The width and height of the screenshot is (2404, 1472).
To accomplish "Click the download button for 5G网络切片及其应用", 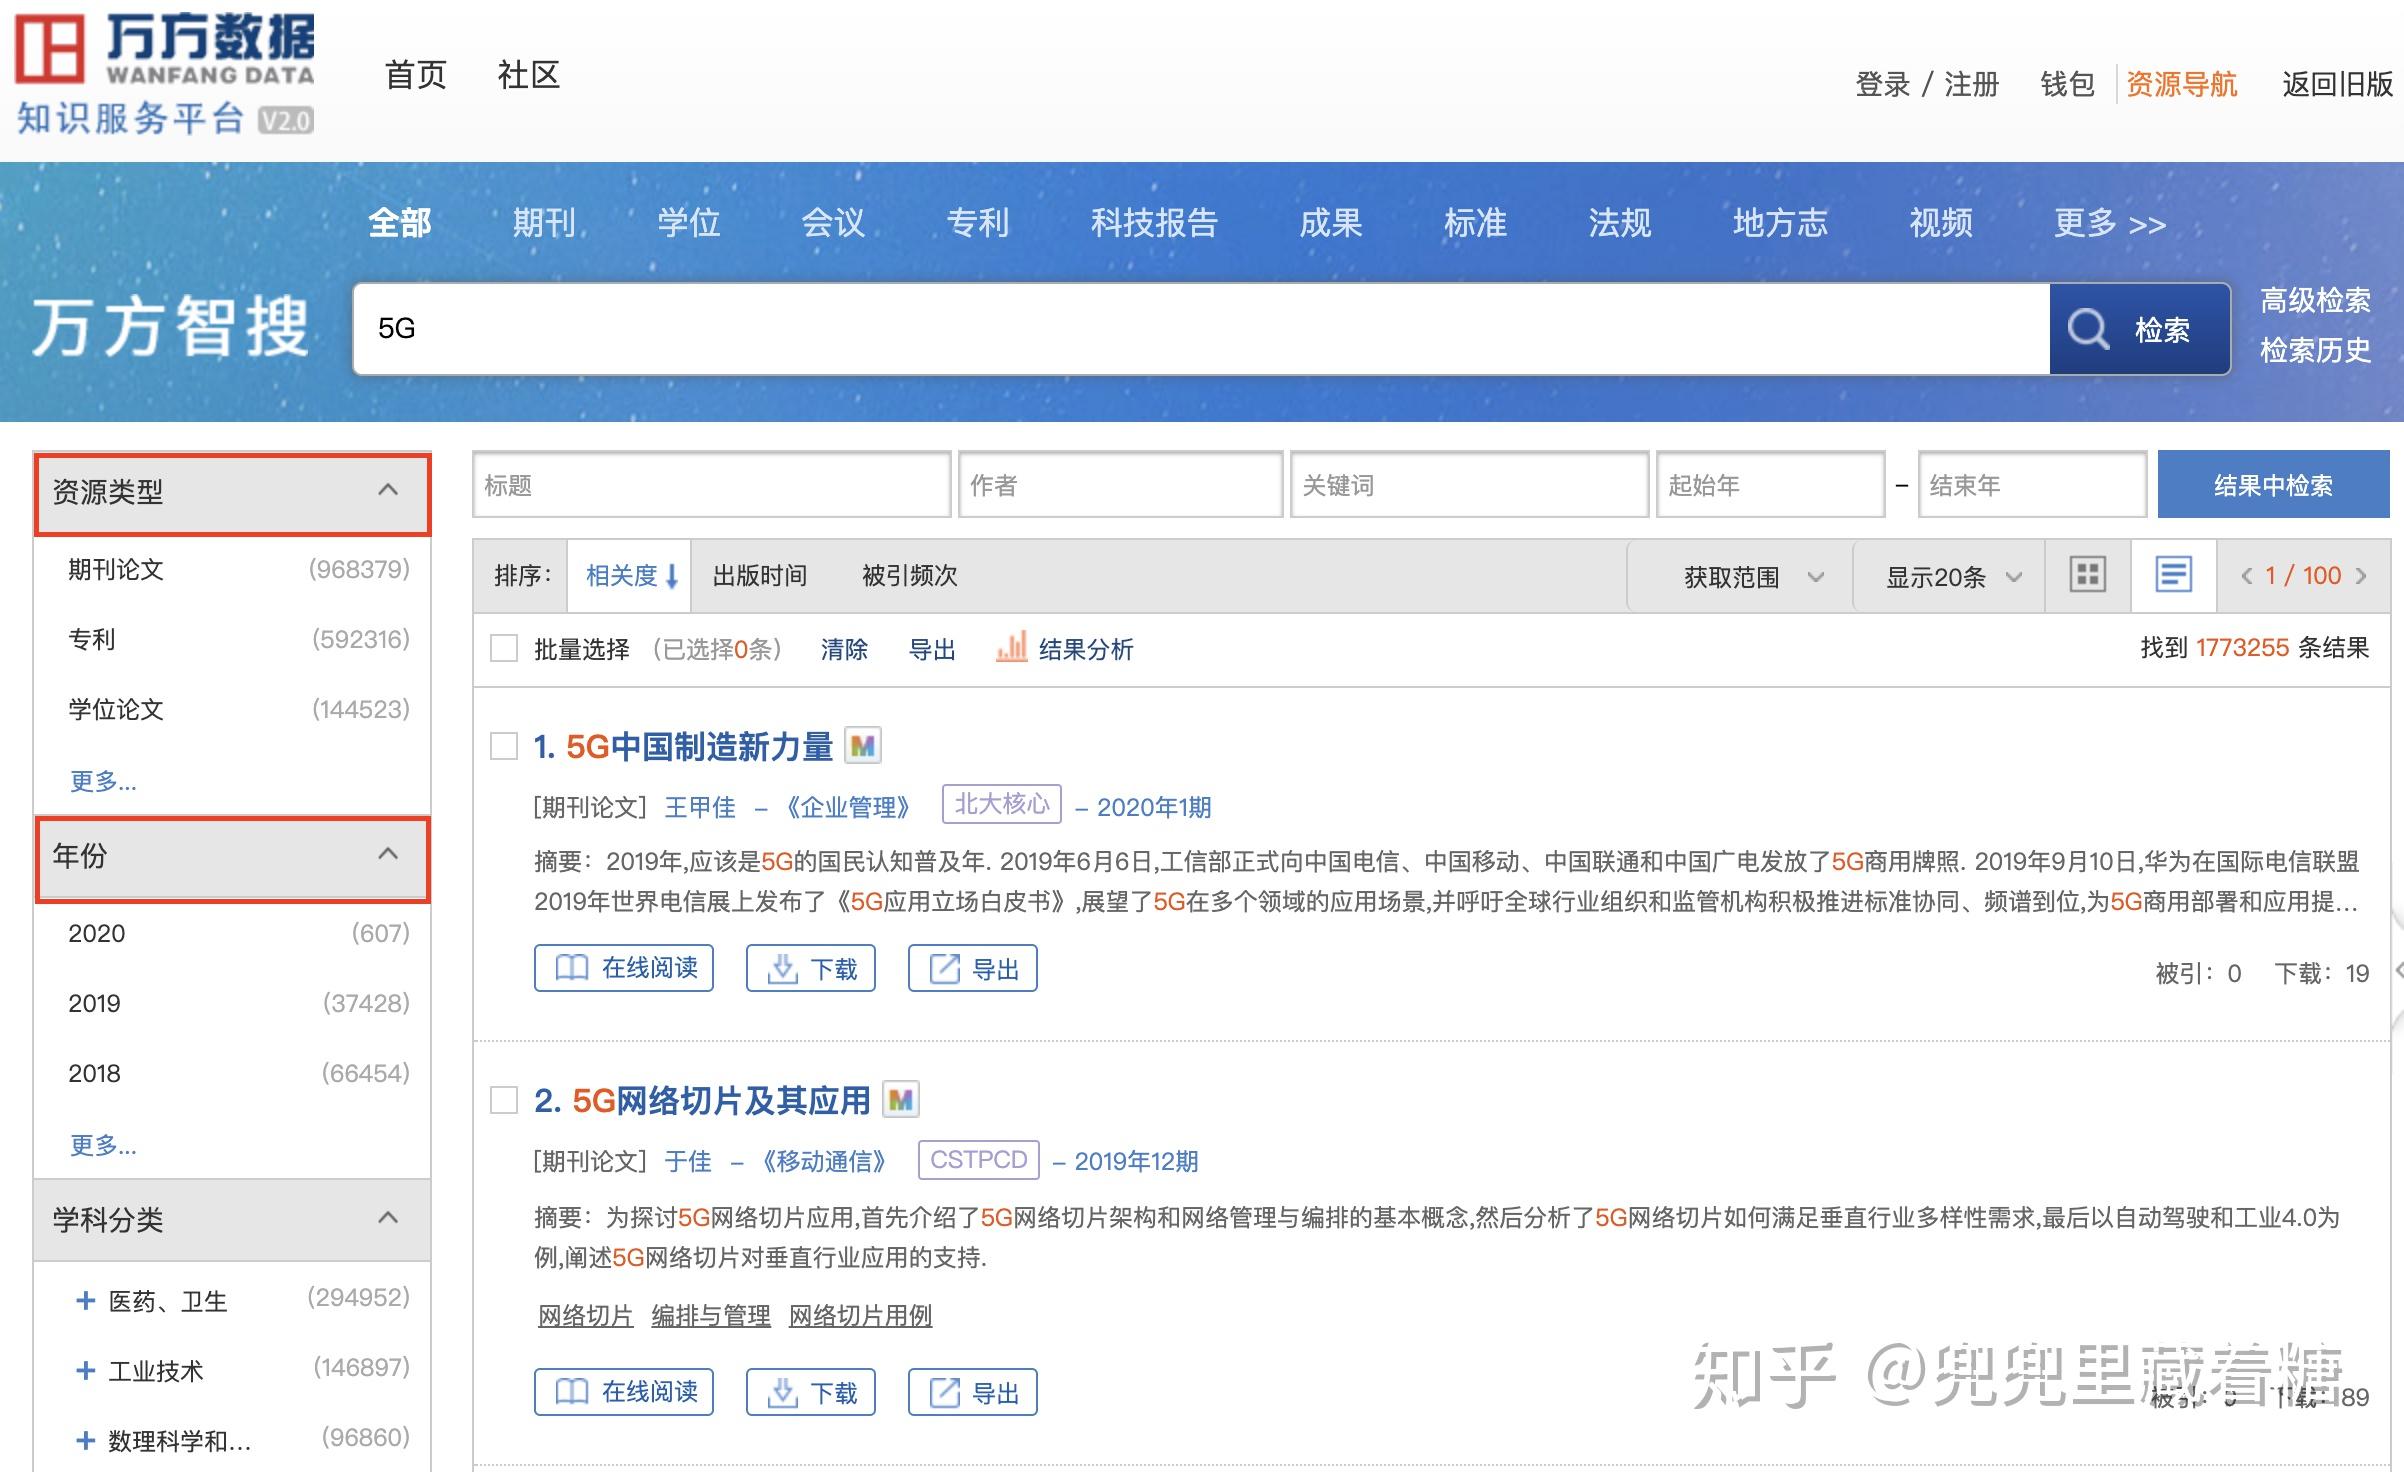I will [x=810, y=1392].
